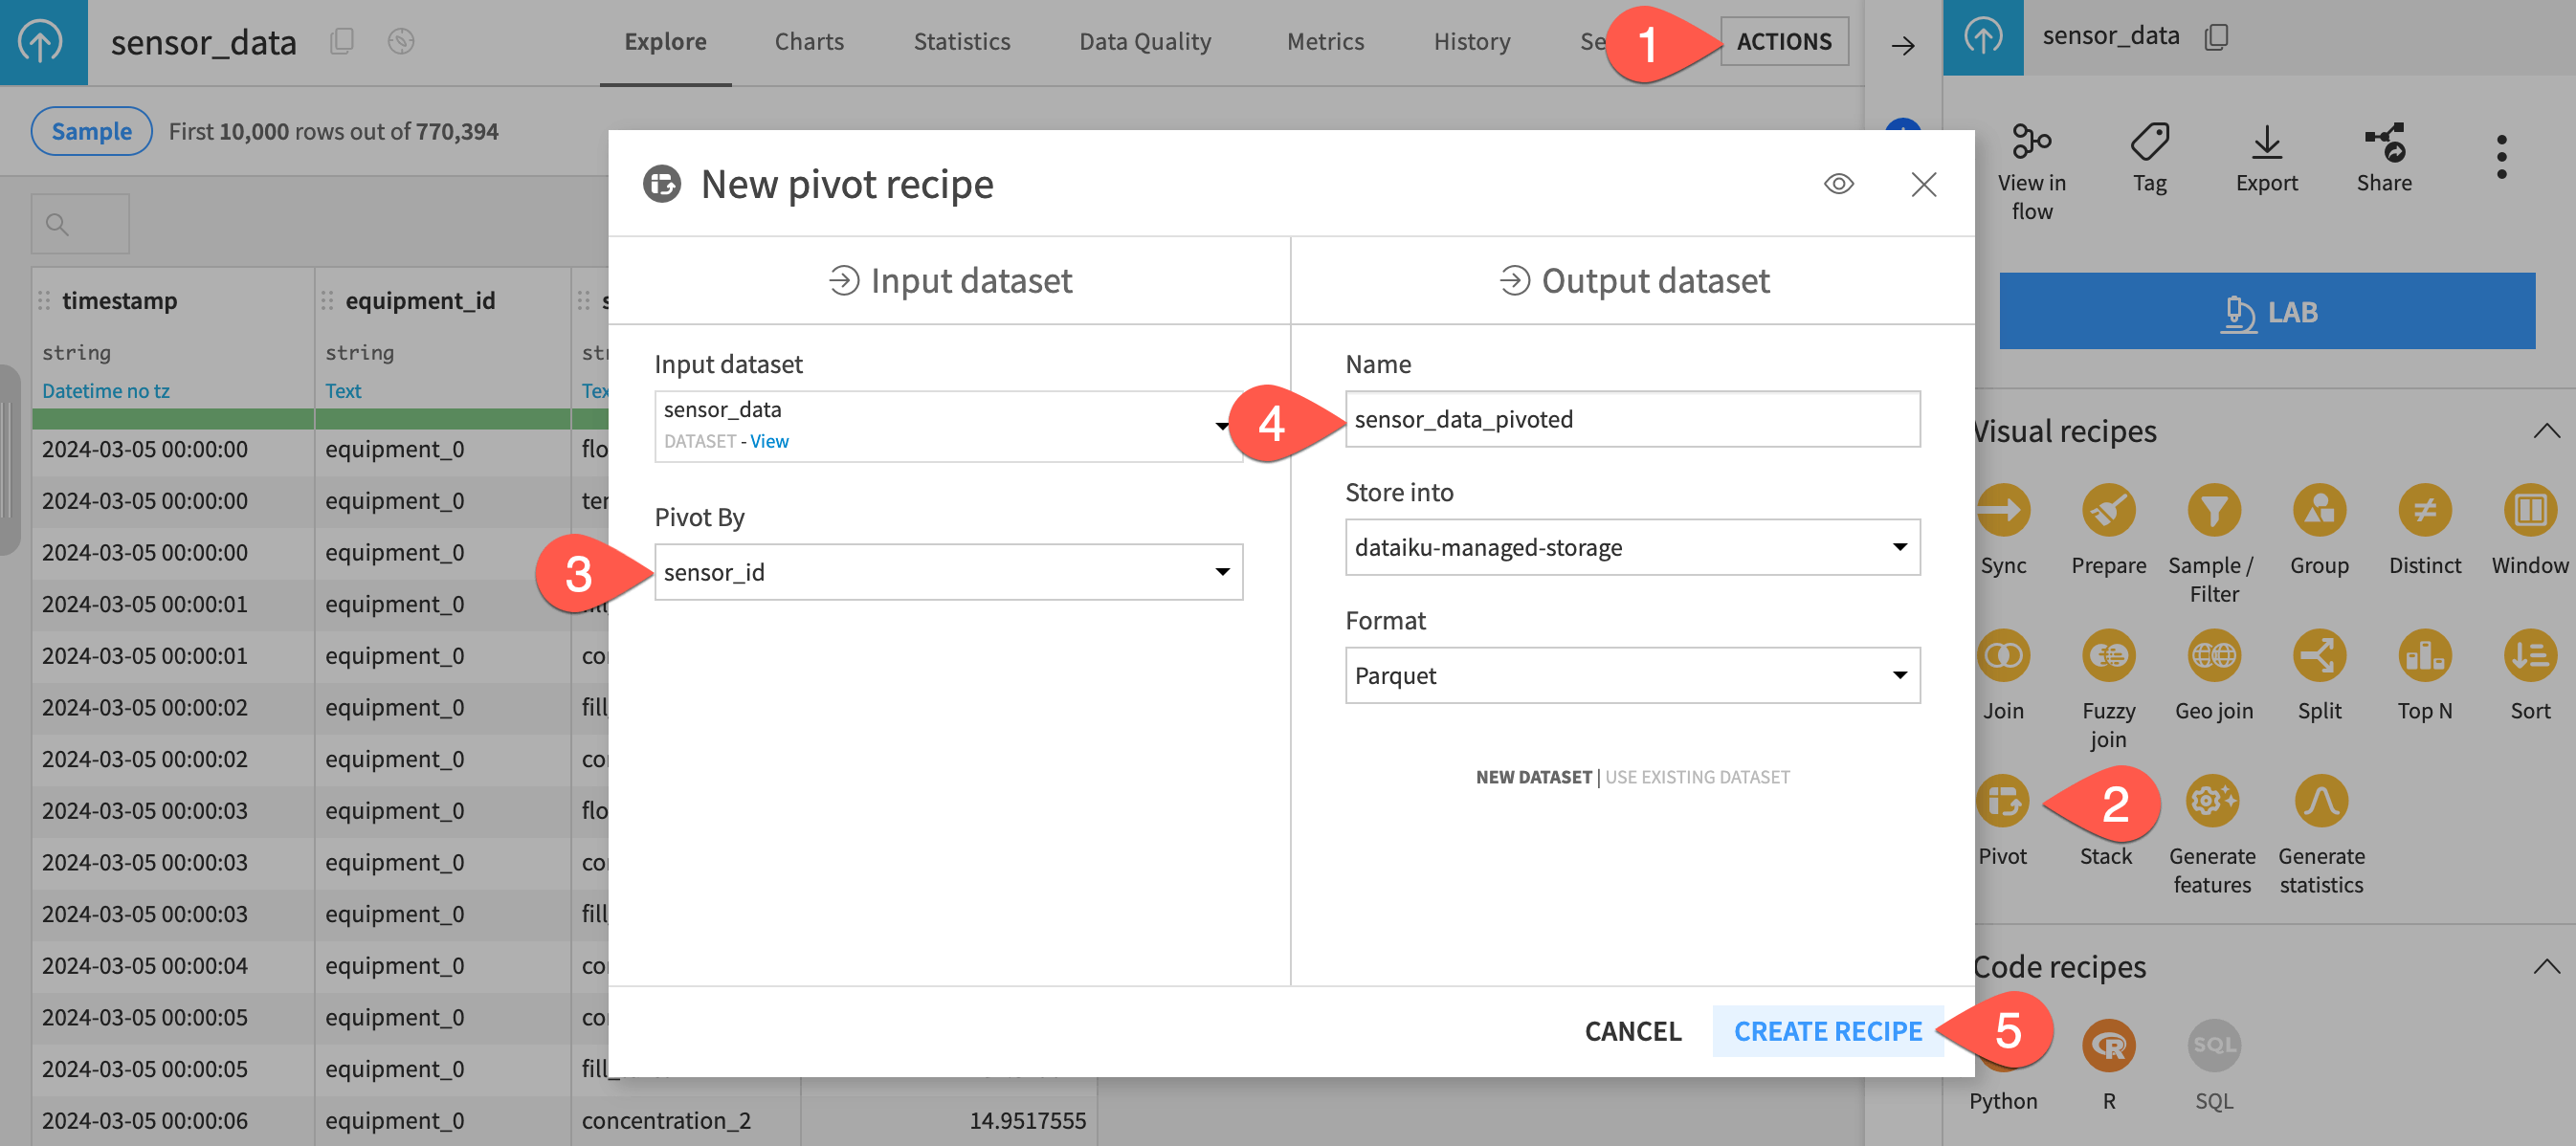Click the Export icon for sensor_data
Viewport: 2576px width, 1146px height.
tap(2266, 145)
